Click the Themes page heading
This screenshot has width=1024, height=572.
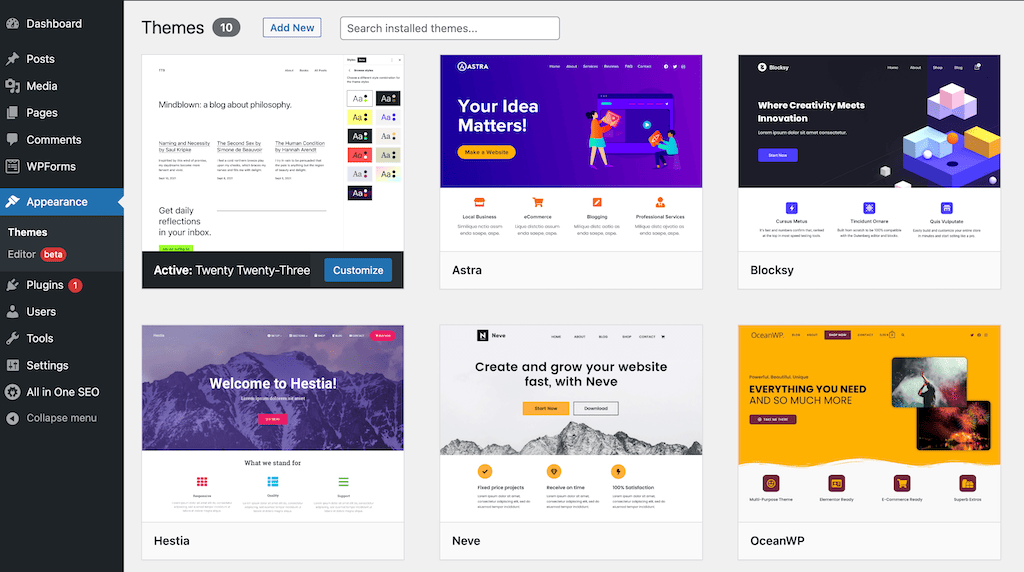[172, 27]
